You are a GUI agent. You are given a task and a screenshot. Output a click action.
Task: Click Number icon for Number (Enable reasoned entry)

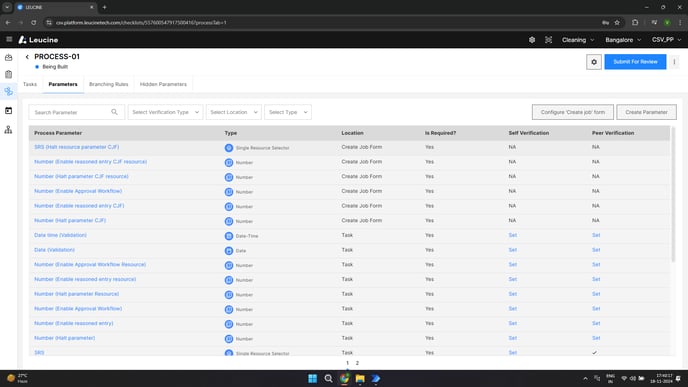tap(229, 324)
